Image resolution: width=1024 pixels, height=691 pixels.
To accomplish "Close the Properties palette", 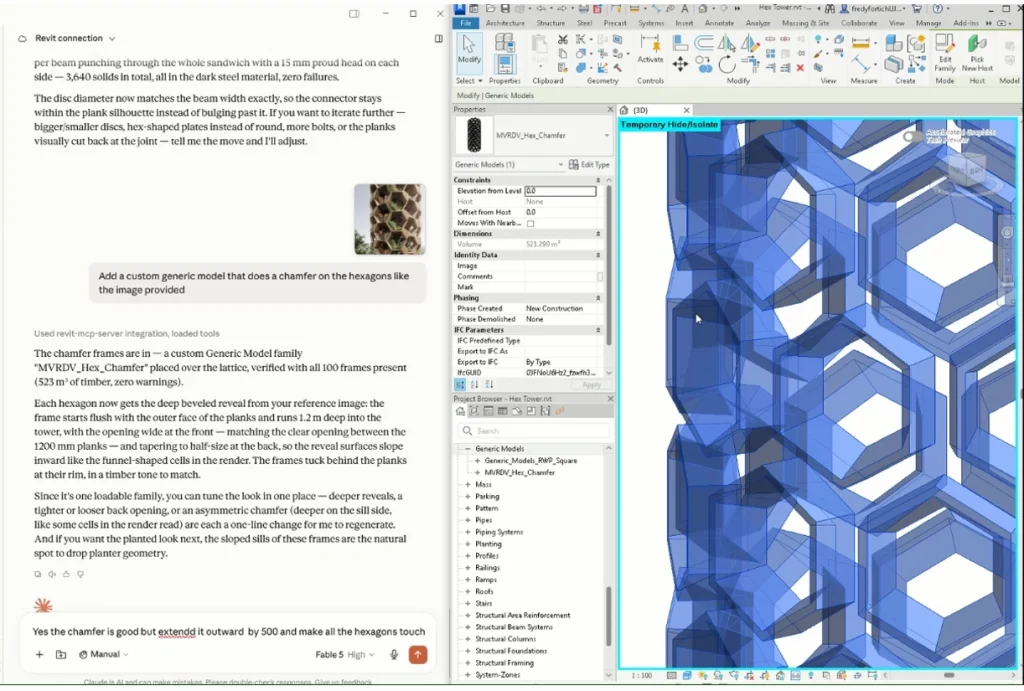I will coord(610,110).
